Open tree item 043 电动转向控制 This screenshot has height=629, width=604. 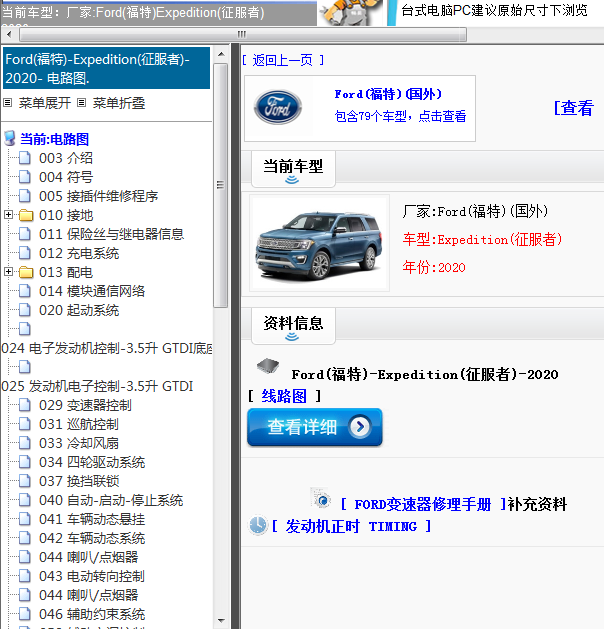click(92, 576)
